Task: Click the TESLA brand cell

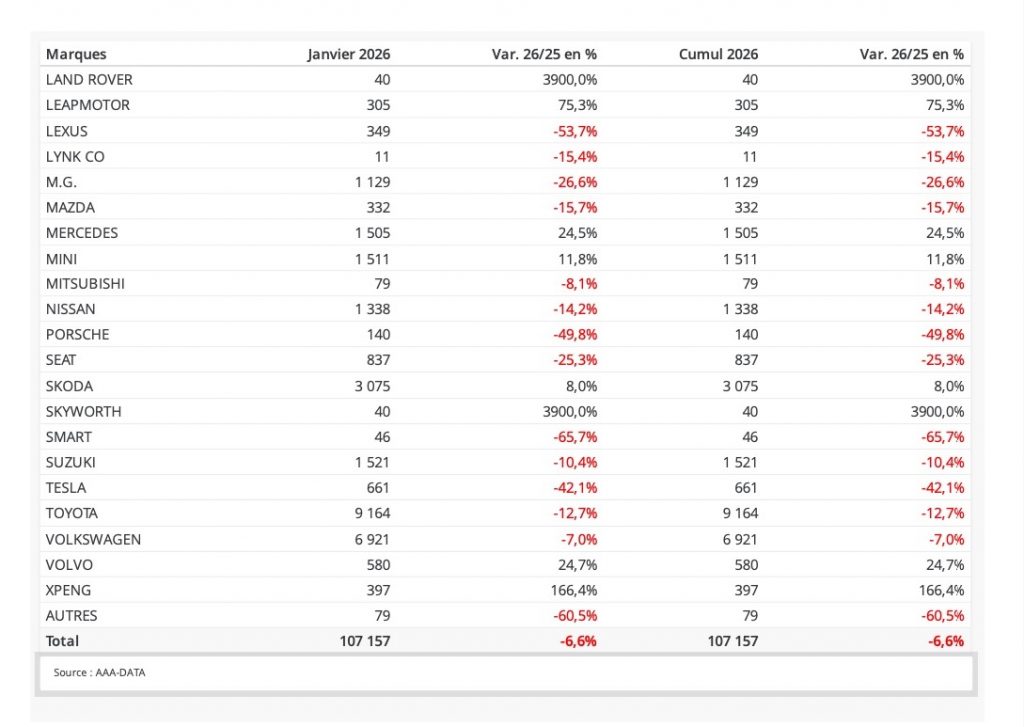Action: coord(66,488)
